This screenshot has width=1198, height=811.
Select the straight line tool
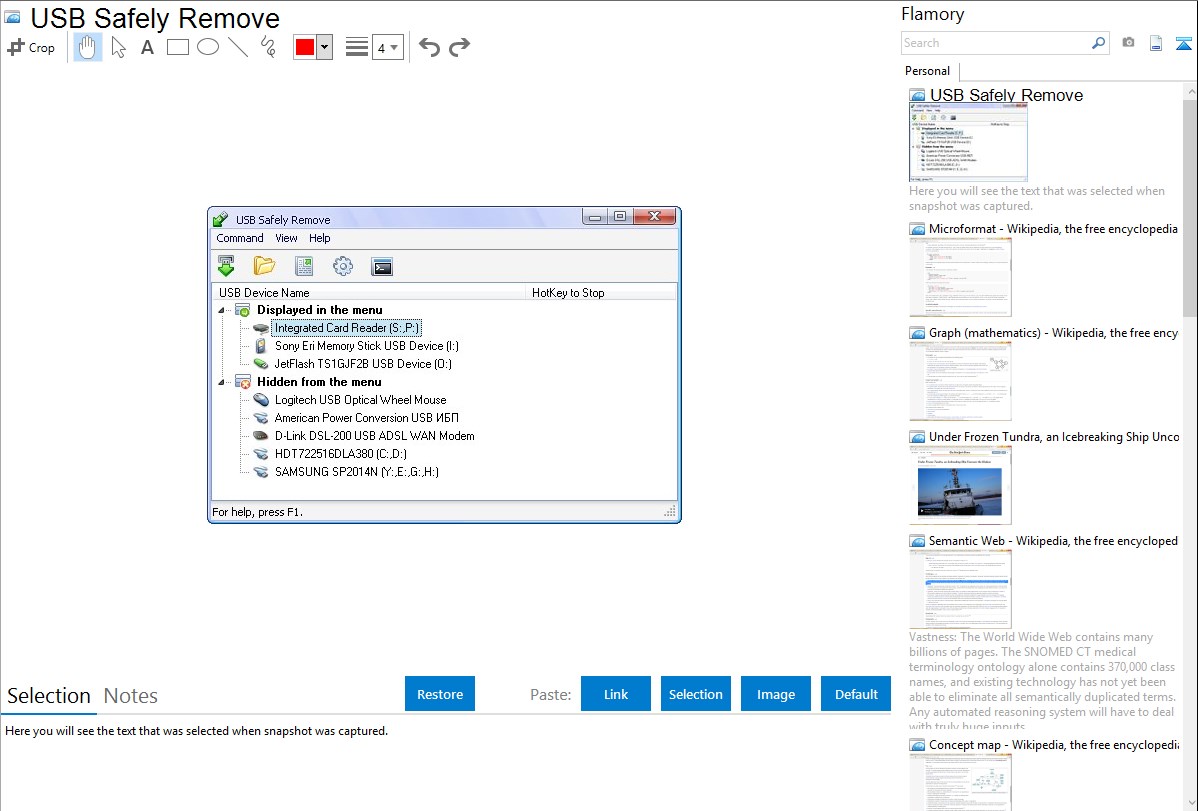(x=238, y=47)
